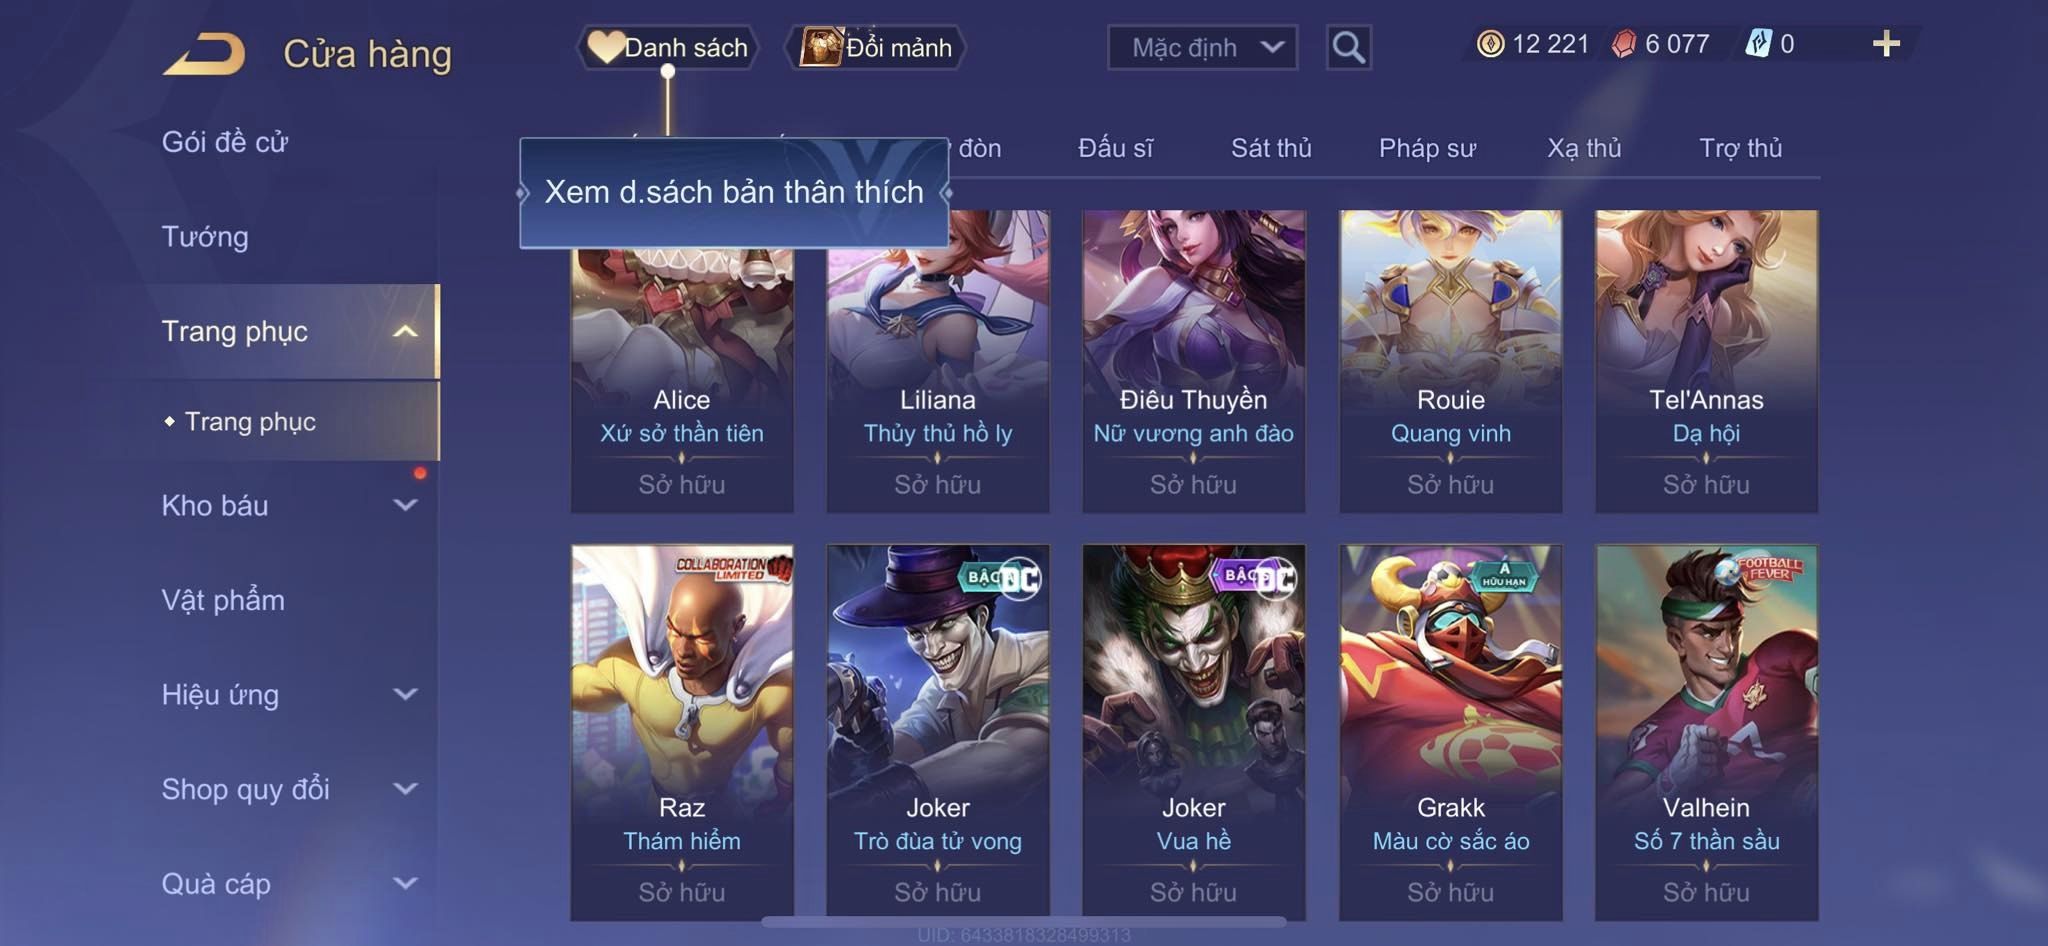Switch to the Sát thủ tab
This screenshot has height=946, width=2048.
point(1271,148)
